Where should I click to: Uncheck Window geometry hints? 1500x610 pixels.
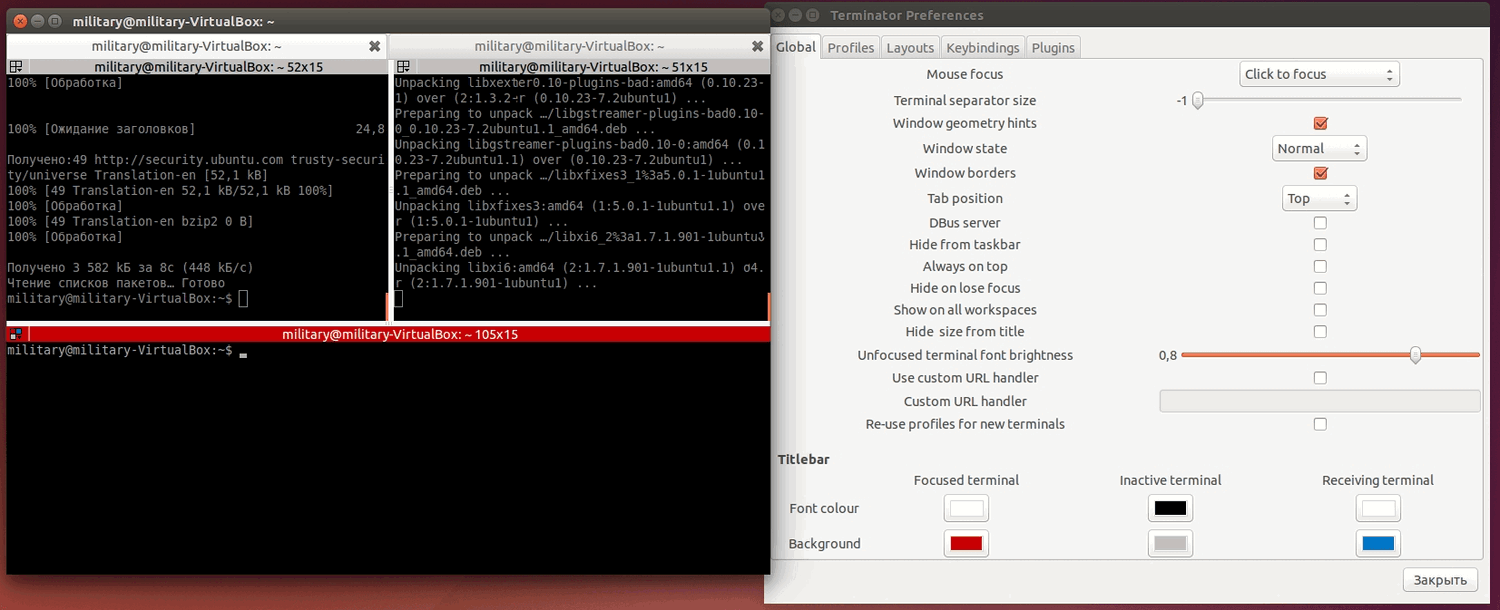coord(1320,123)
